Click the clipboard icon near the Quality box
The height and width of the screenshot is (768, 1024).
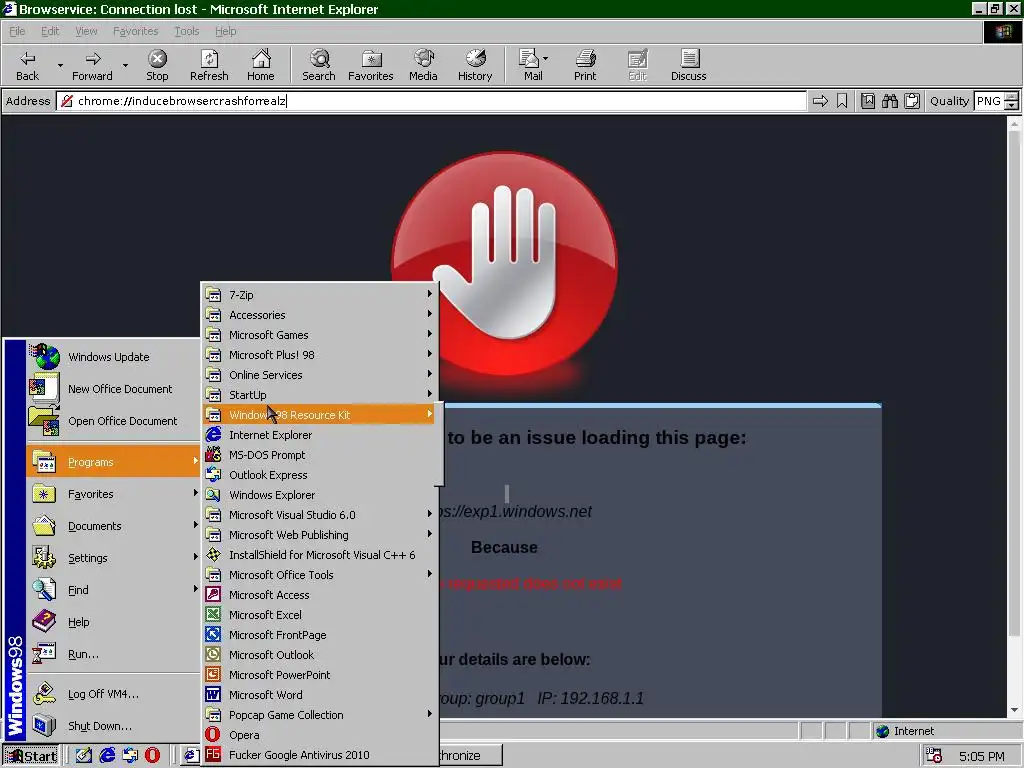[x=912, y=101]
